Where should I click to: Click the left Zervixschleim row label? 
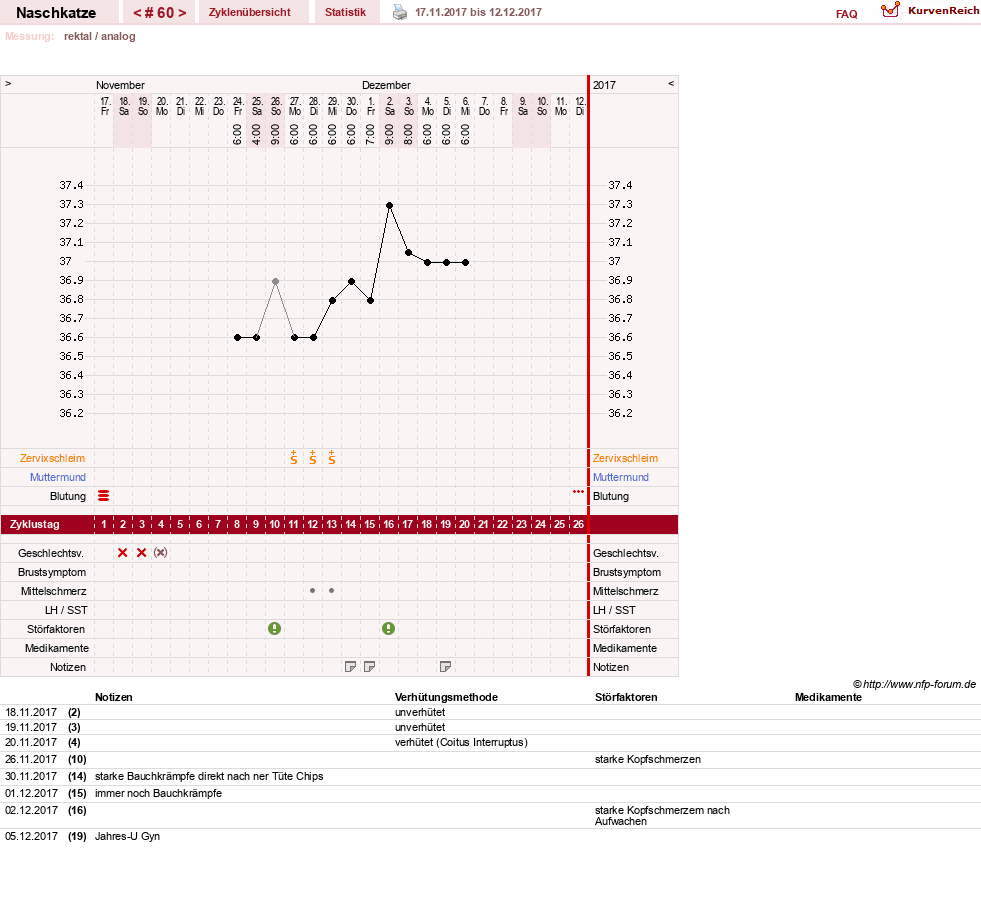[53, 458]
